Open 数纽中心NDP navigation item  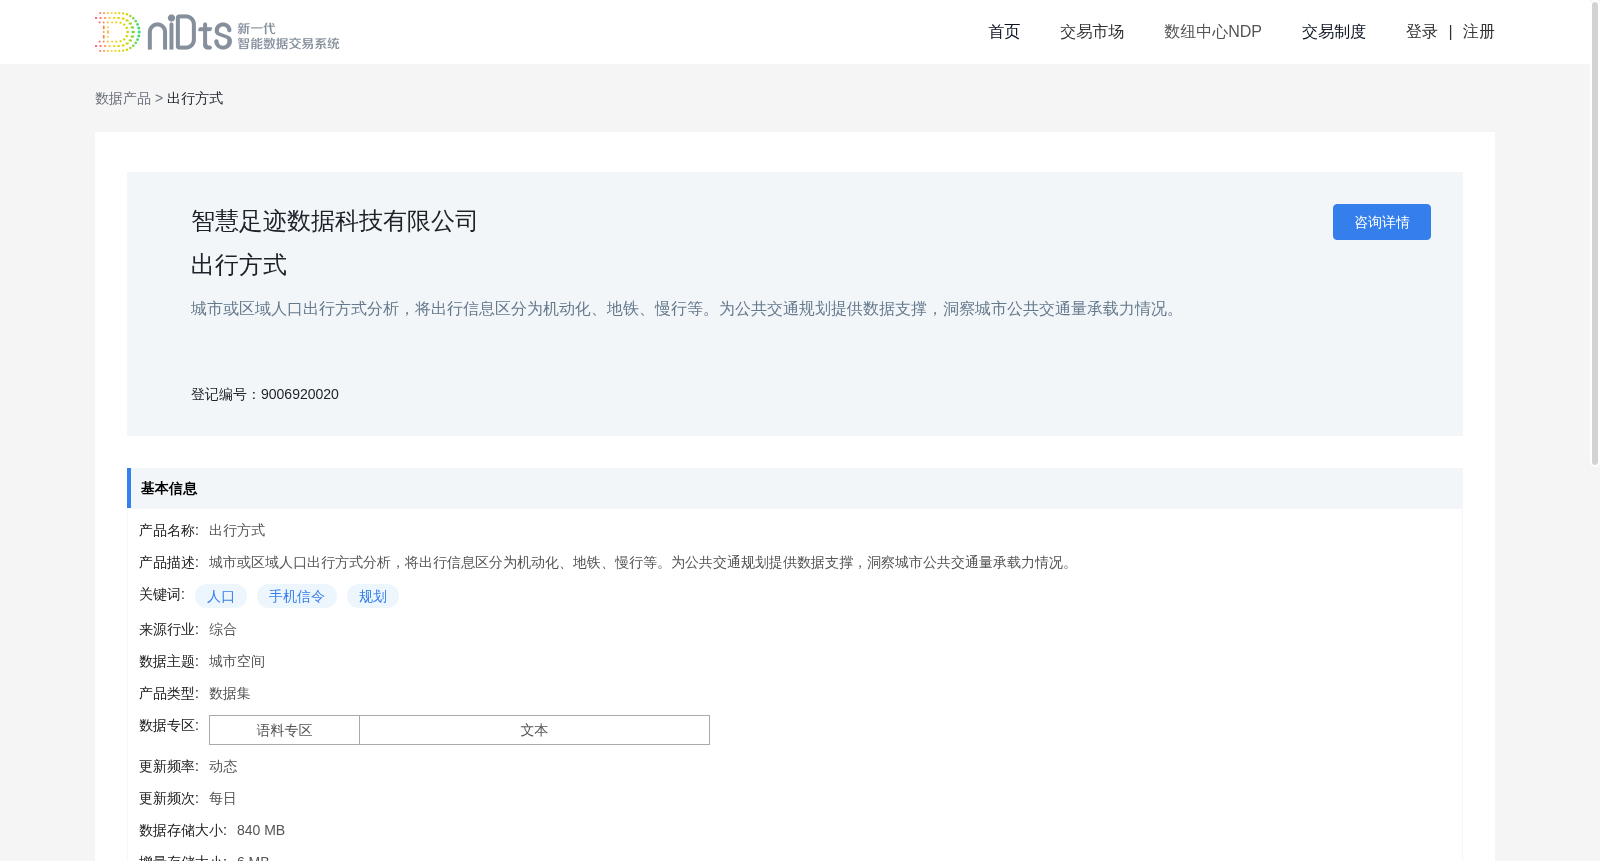coord(1212,32)
